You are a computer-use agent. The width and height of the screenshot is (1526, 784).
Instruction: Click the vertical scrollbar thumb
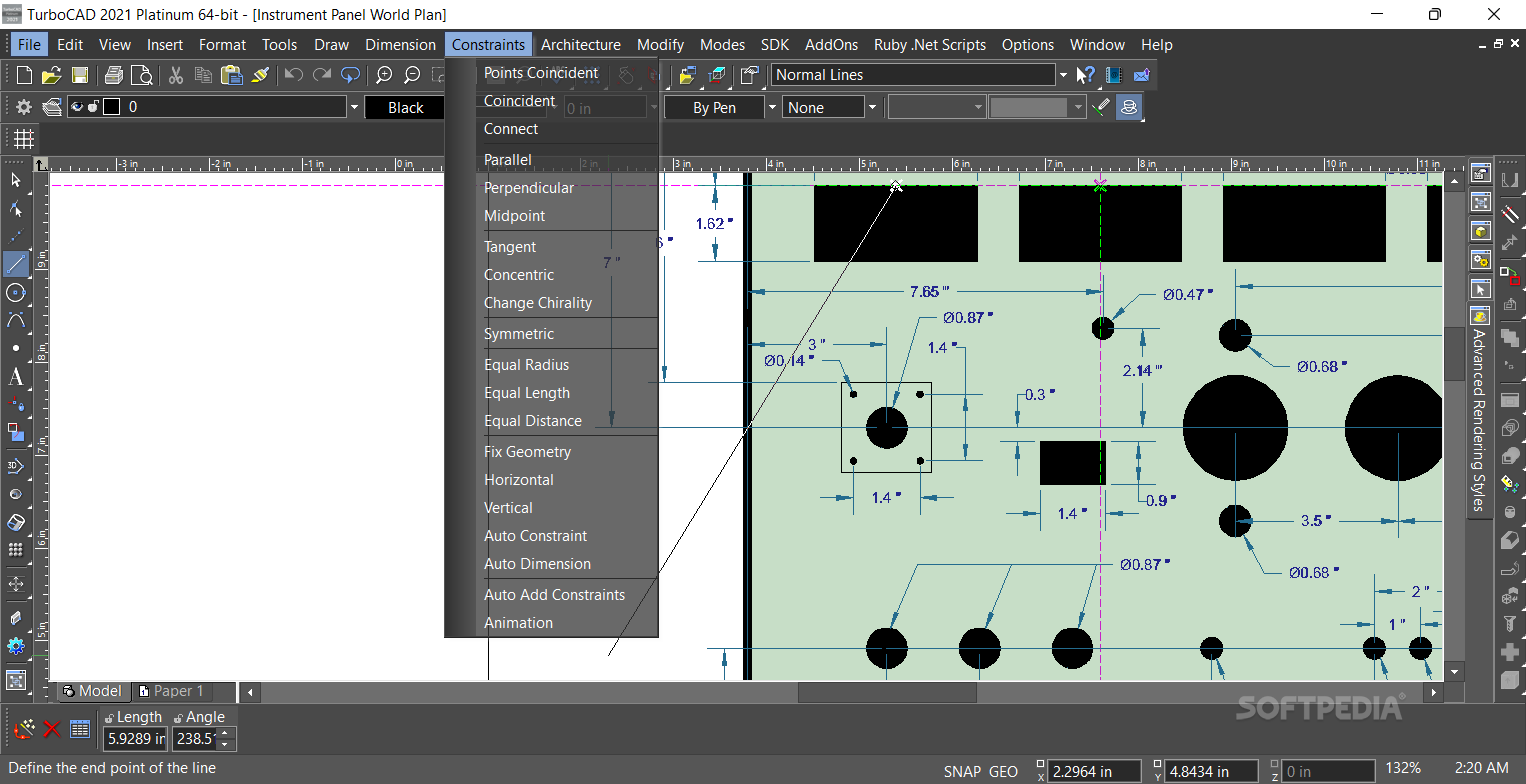point(1456,352)
